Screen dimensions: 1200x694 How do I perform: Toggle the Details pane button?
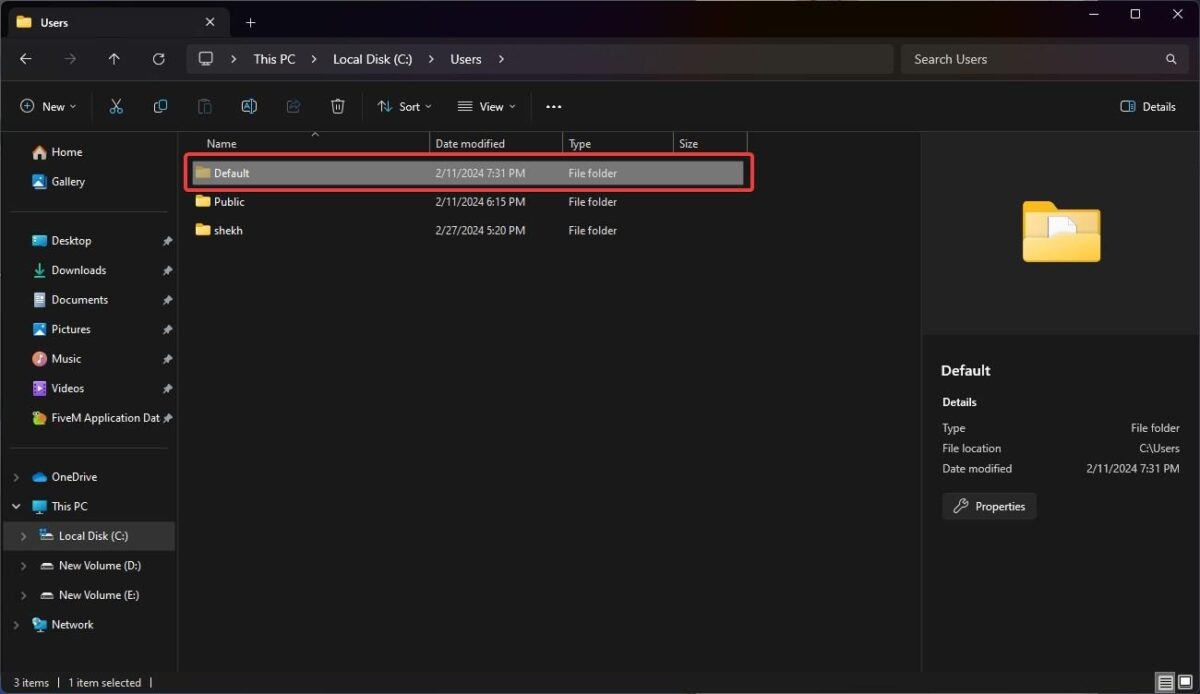pos(1148,107)
